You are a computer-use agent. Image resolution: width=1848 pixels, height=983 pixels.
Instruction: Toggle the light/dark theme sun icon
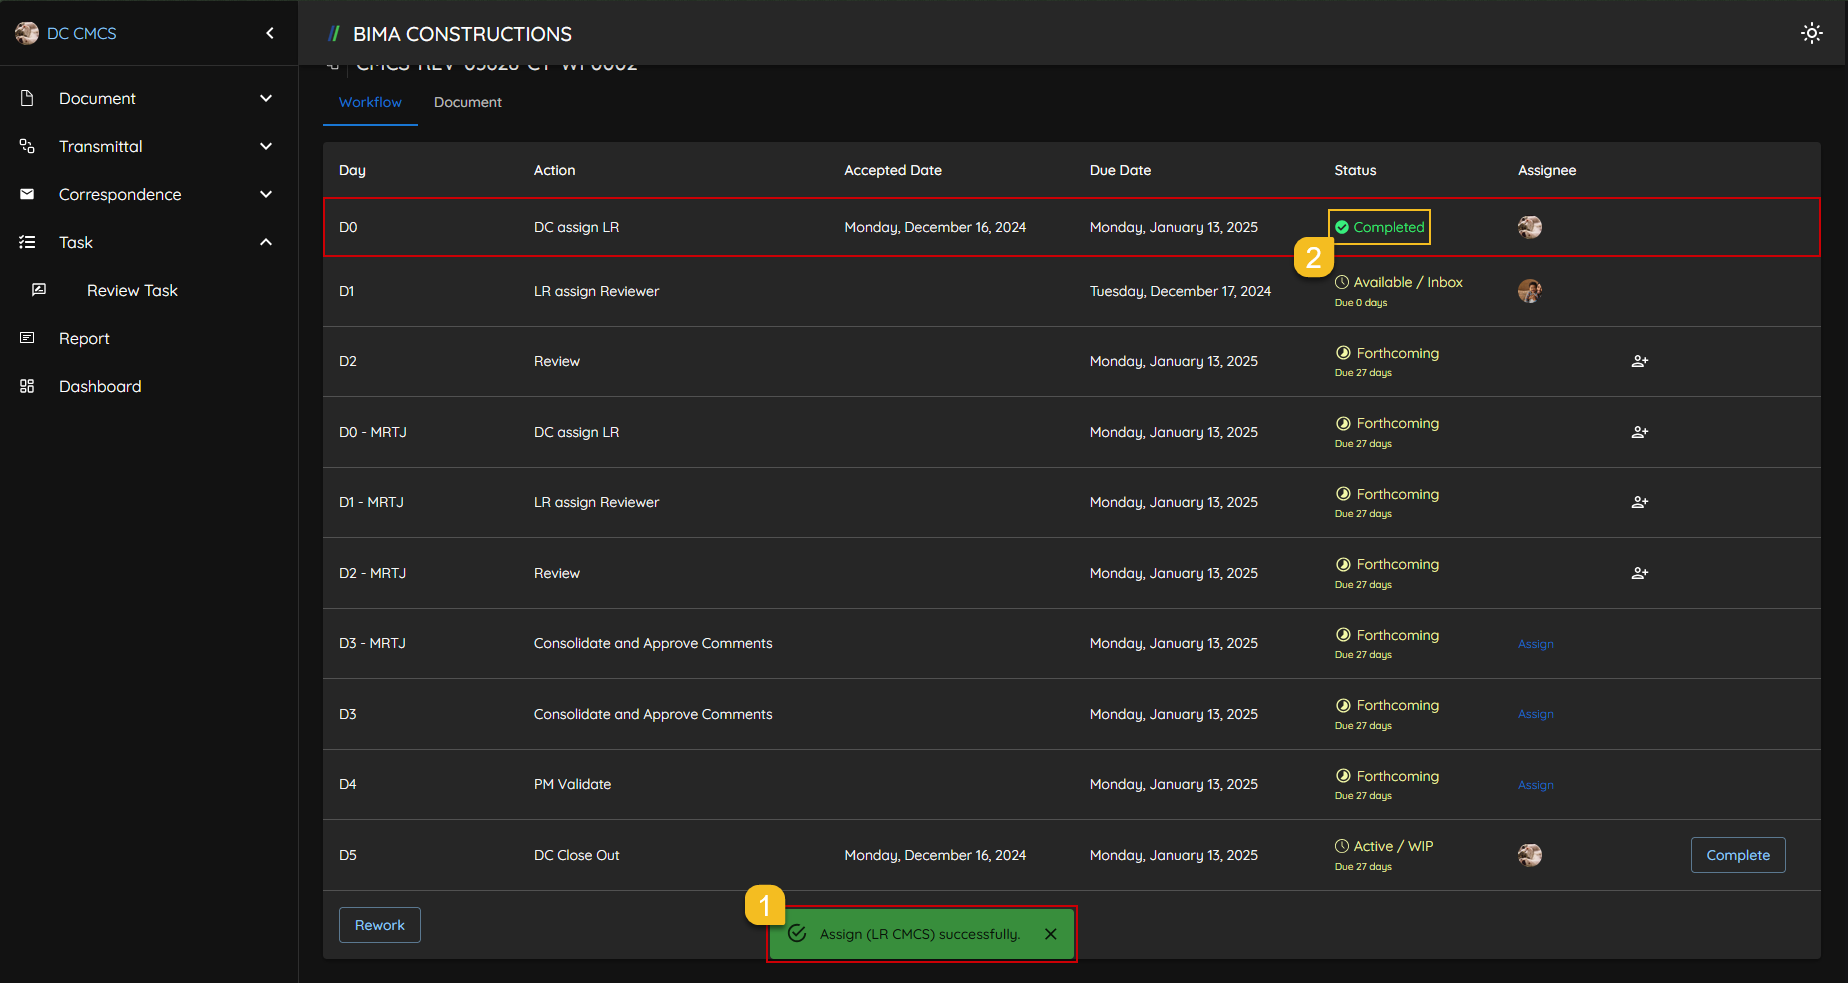tap(1811, 33)
